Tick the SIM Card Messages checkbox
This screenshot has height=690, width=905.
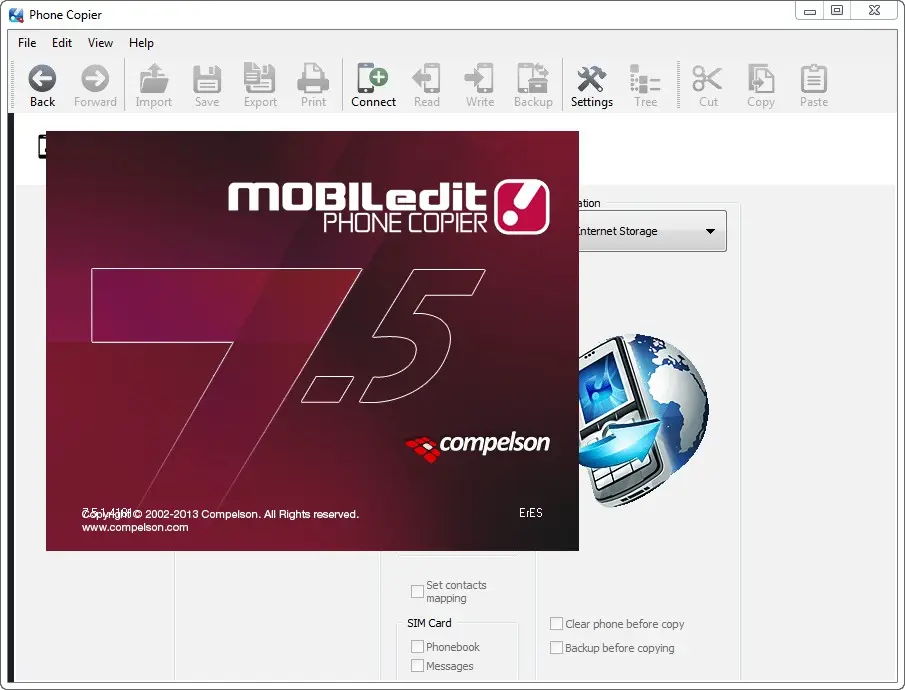[417, 666]
